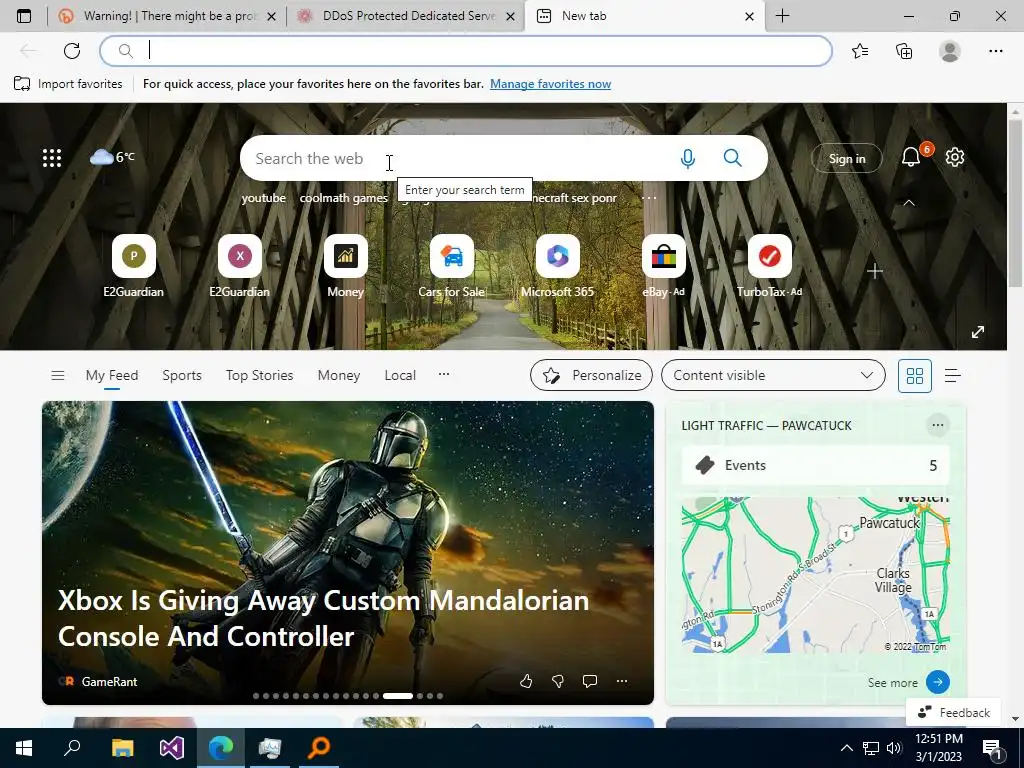Switch to DDoS Protected Dedicated Server tab

405,16
